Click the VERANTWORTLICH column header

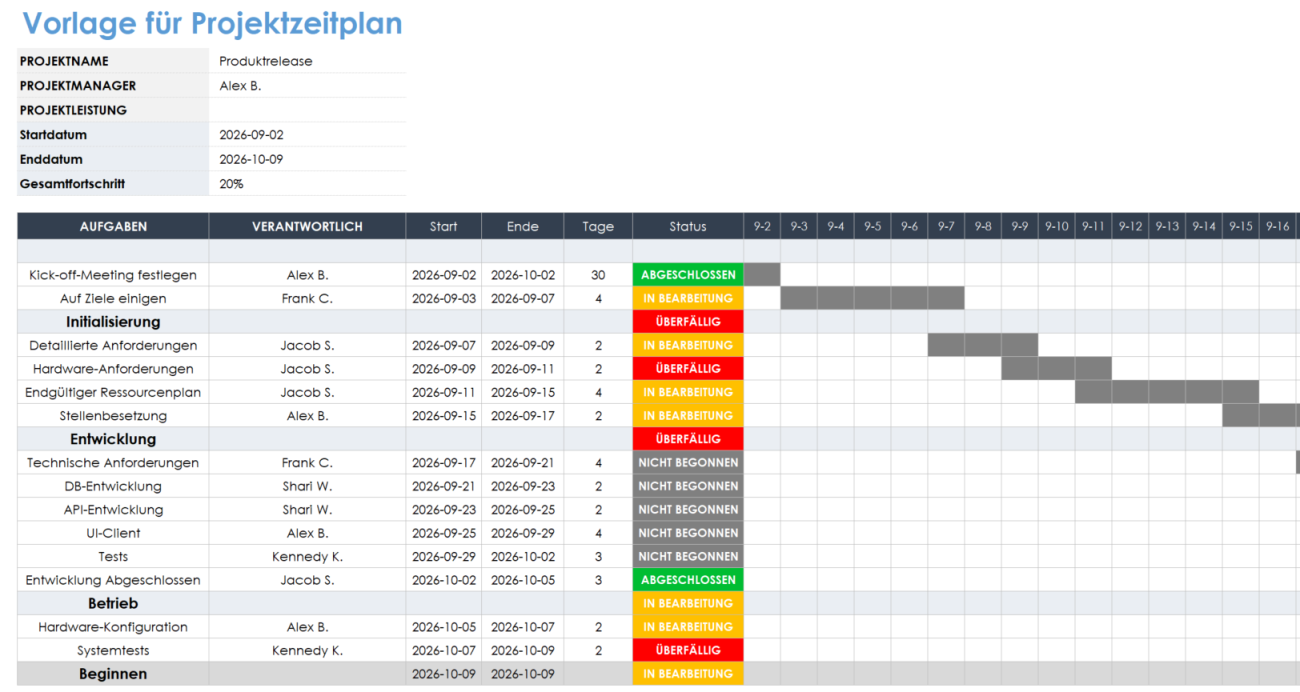point(307,227)
